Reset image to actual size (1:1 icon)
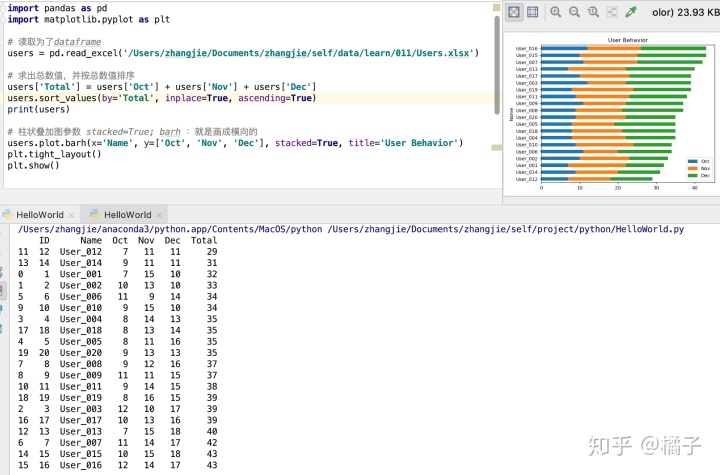 [593, 12]
